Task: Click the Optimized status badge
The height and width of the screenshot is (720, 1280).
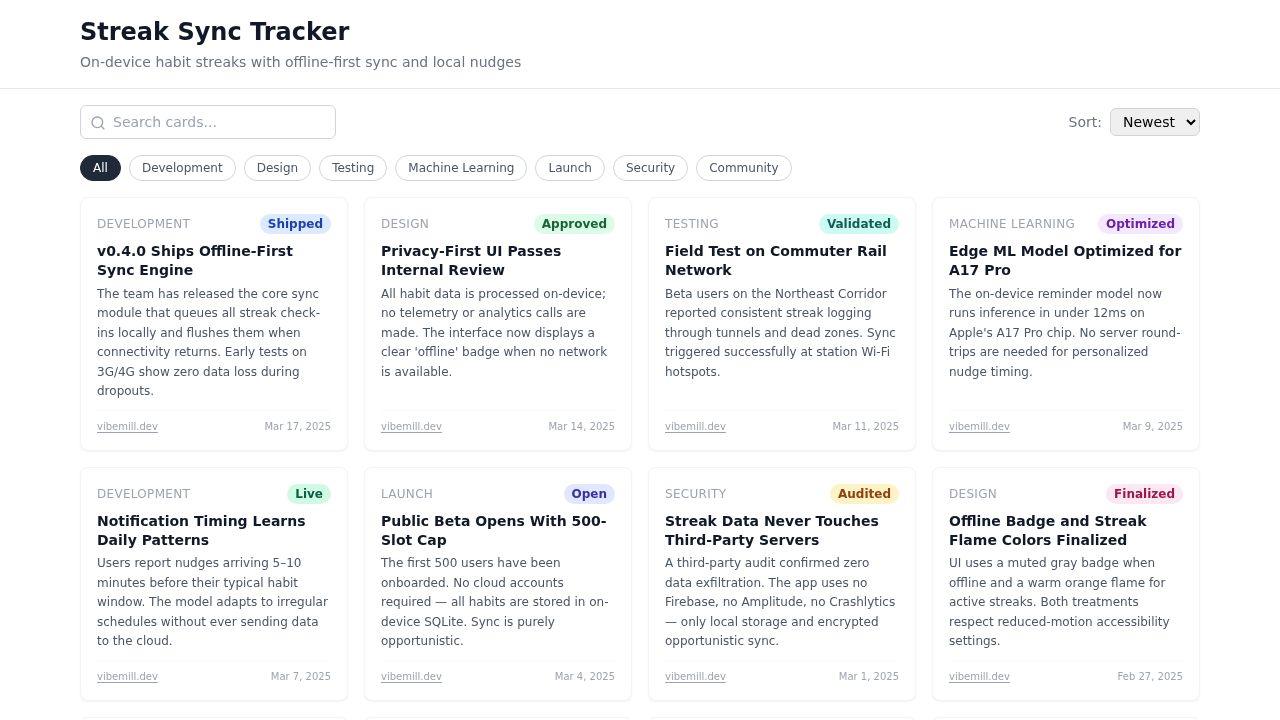Action: pos(1140,224)
